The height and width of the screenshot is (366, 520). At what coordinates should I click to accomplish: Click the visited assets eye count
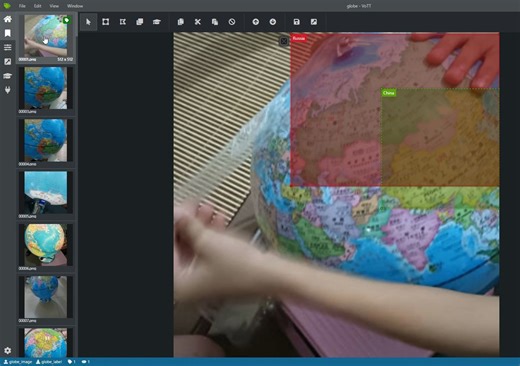[x=86, y=362]
